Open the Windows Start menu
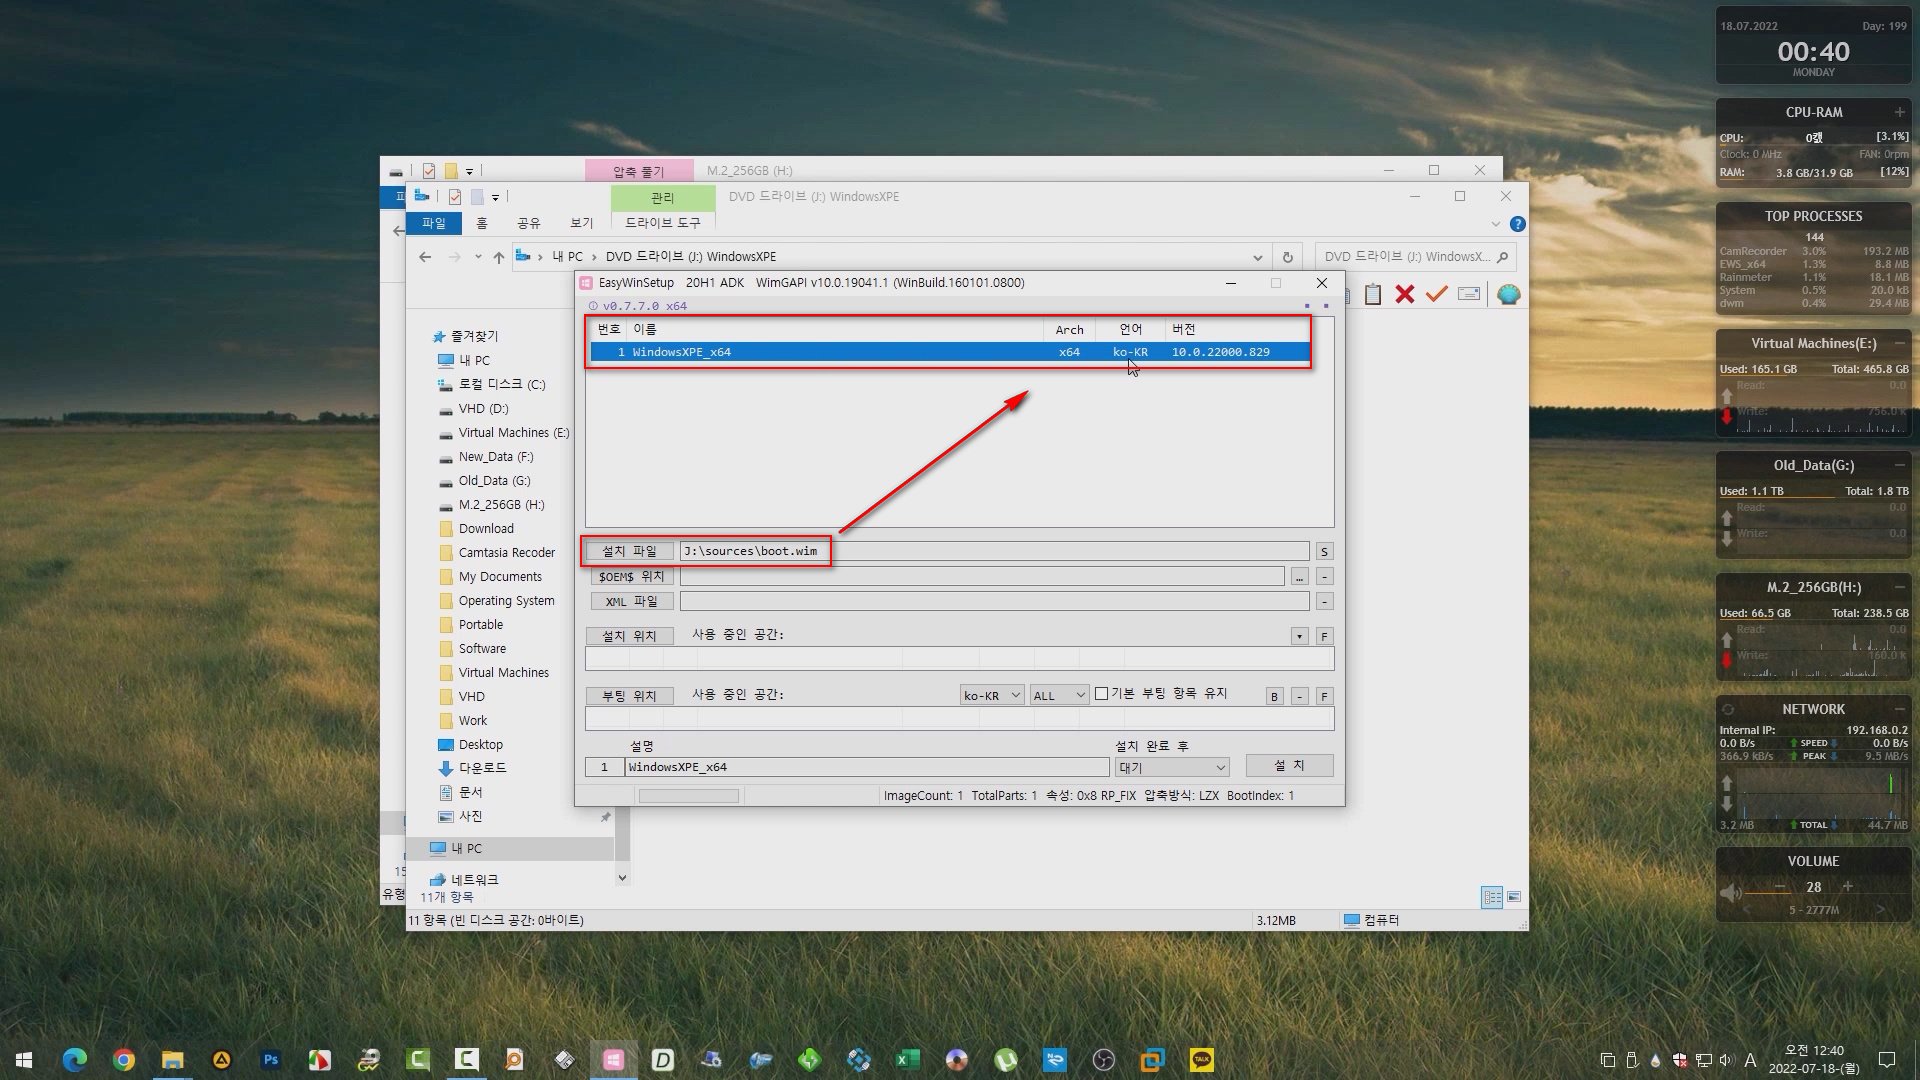Screen dimensions: 1920x1080 pos(24,1059)
